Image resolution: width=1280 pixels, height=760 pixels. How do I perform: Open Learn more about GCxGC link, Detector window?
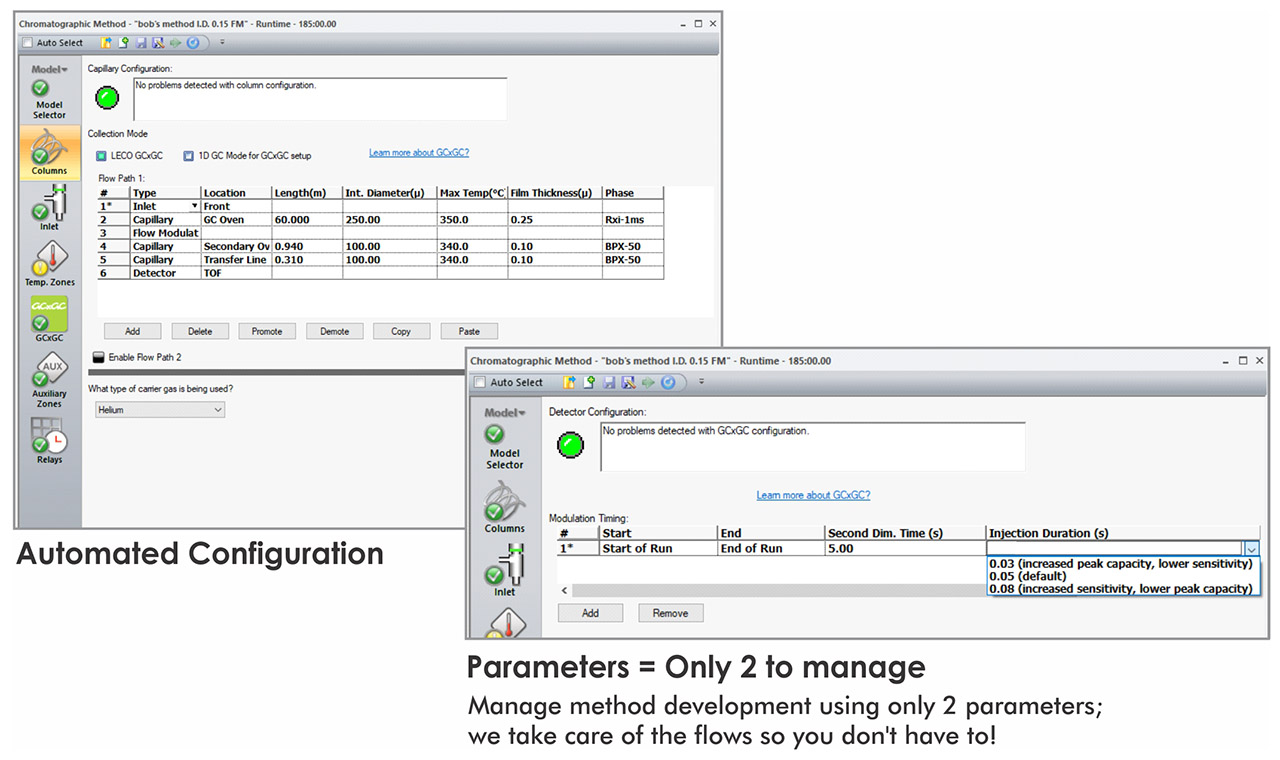coord(813,495)
